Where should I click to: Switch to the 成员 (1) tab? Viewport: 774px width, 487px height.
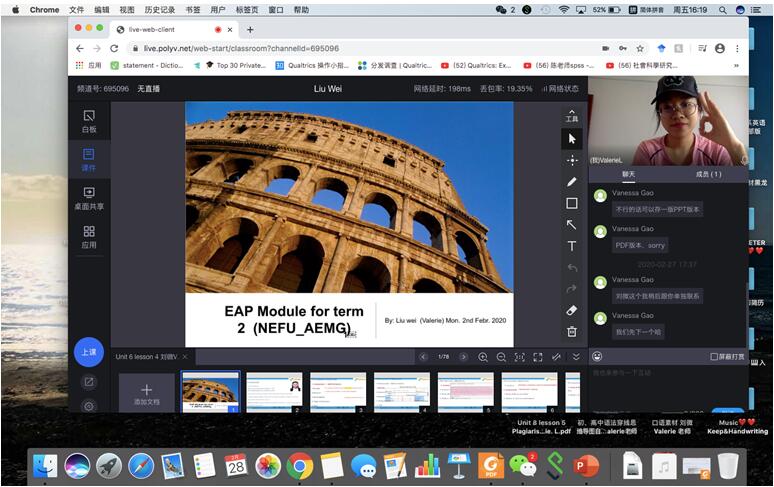coord(708,174)
